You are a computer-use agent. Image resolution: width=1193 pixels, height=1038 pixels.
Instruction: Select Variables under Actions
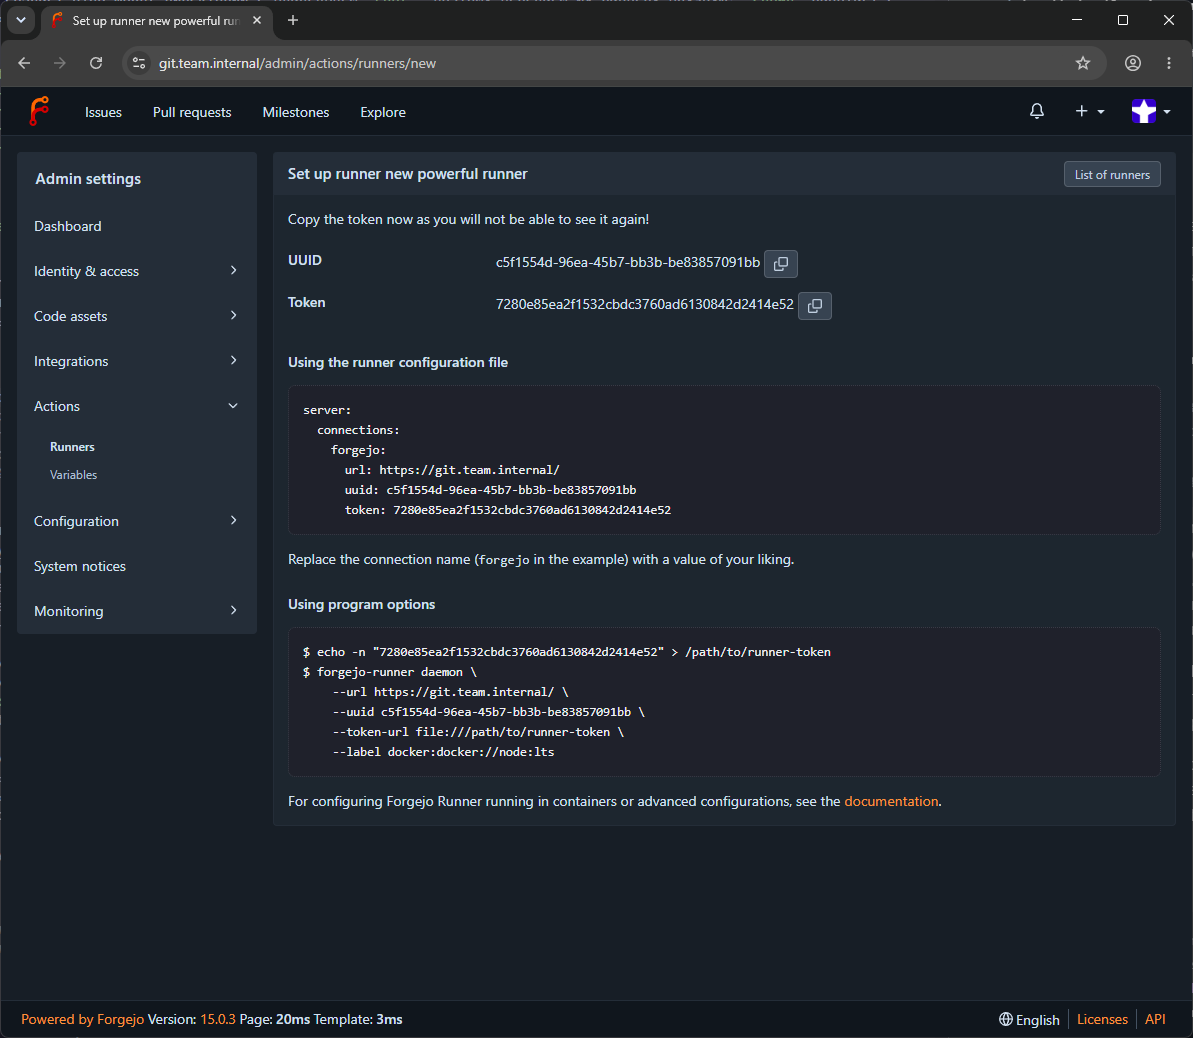pyautogui.click(x=73, y=475)
